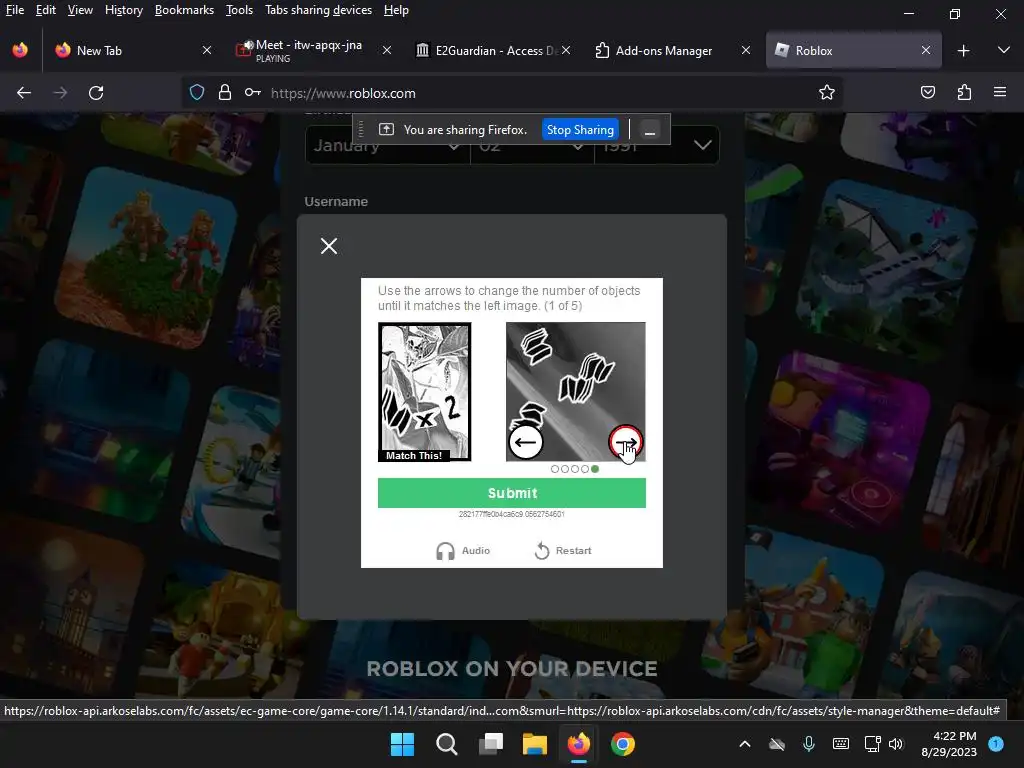Switch to the Meet itw-apqx-jna tab
This screenshot has width=1024, height=768.
[312, 50]
